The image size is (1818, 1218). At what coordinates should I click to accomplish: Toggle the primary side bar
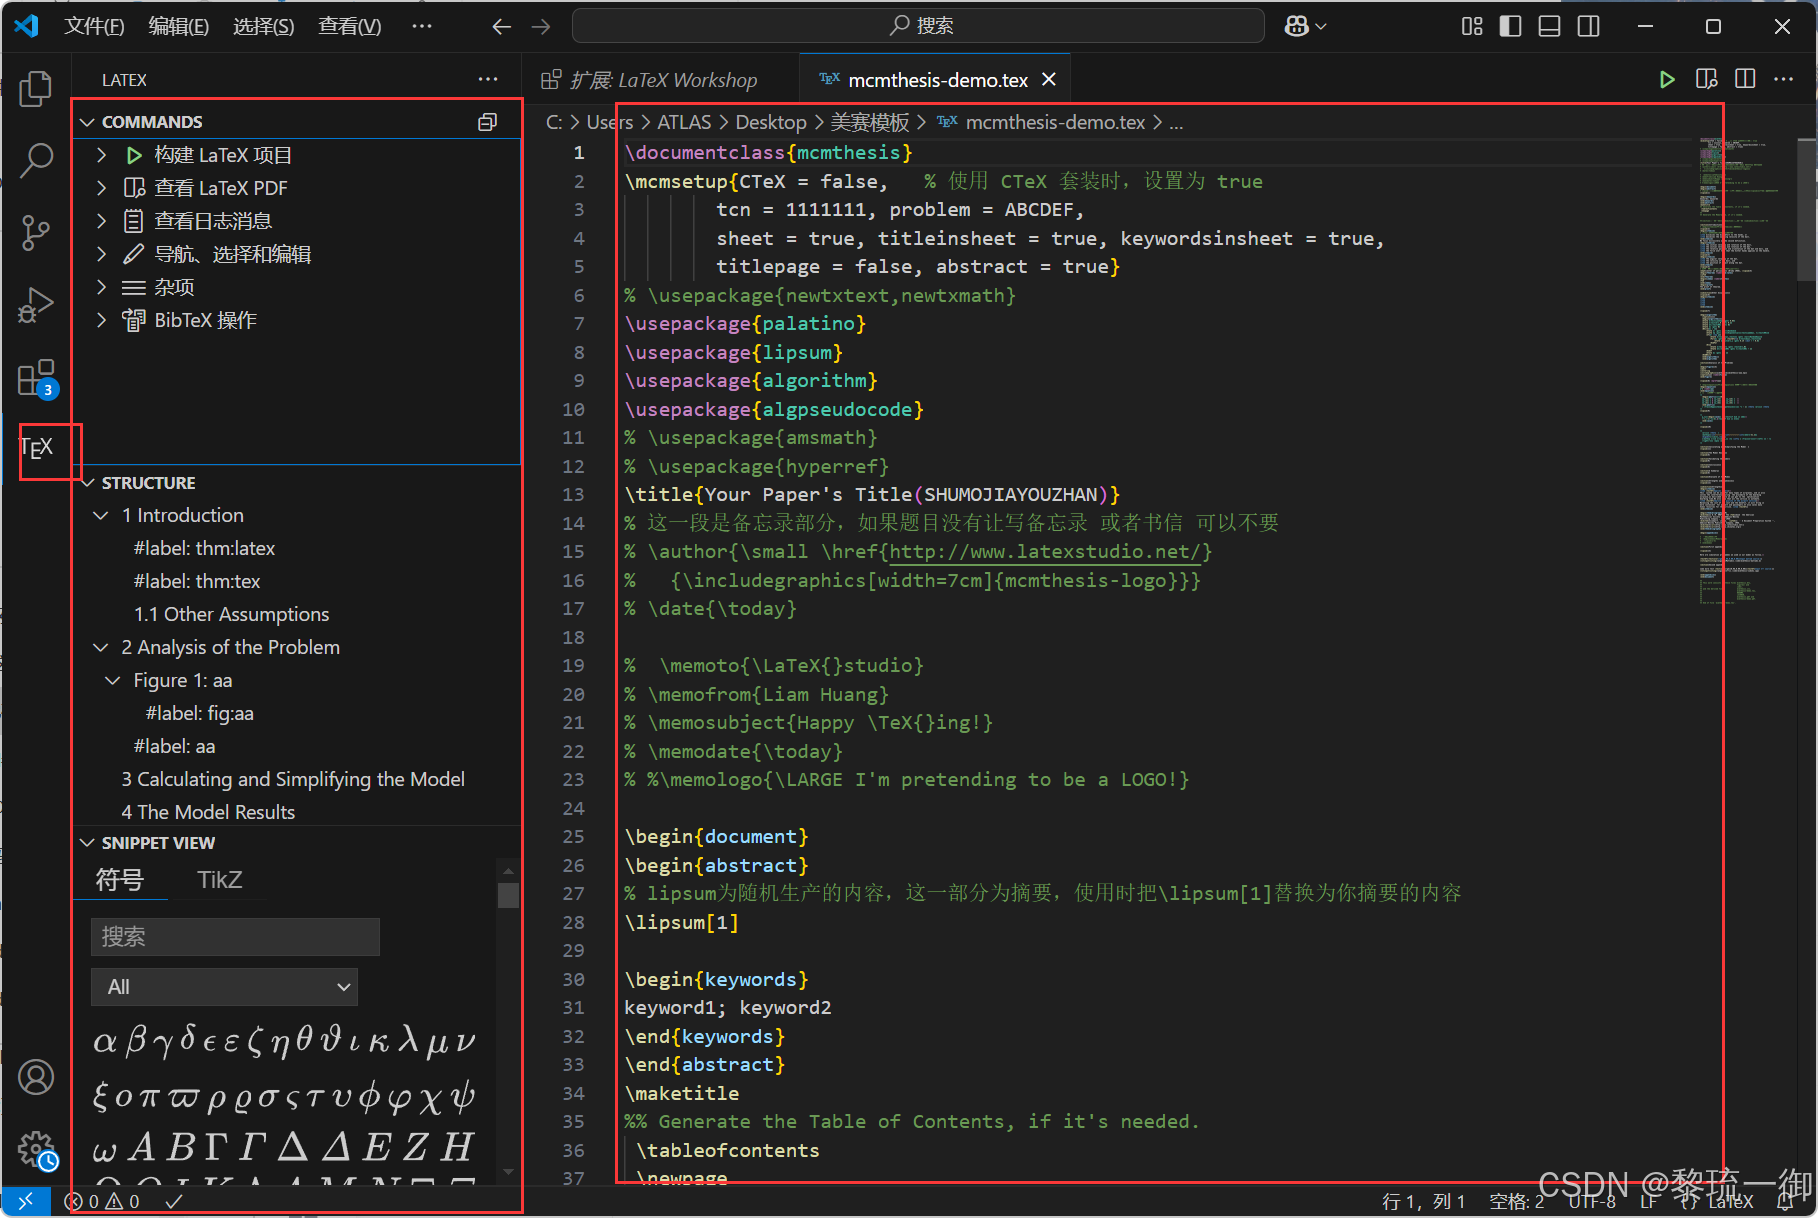pos(1511,26)
